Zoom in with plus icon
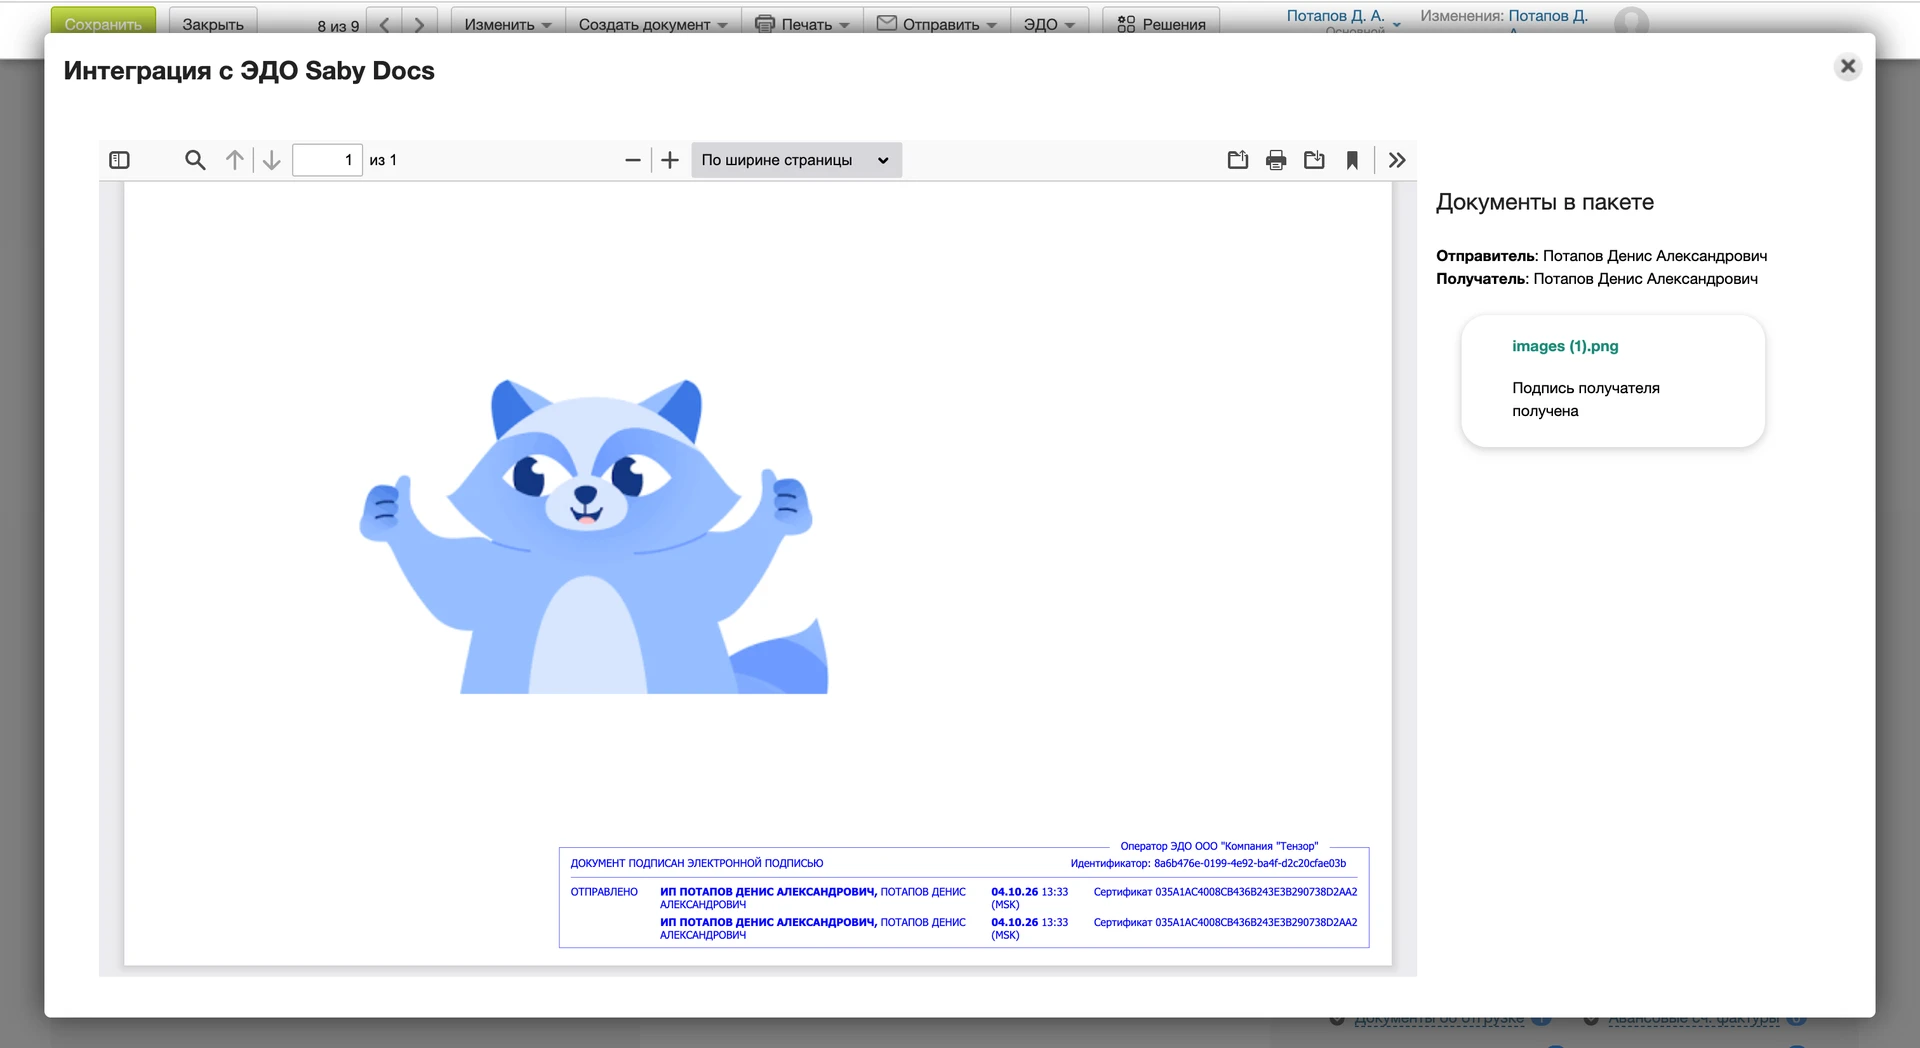The height and width of the screenshot is (1048, 1920). click(670, 160)
